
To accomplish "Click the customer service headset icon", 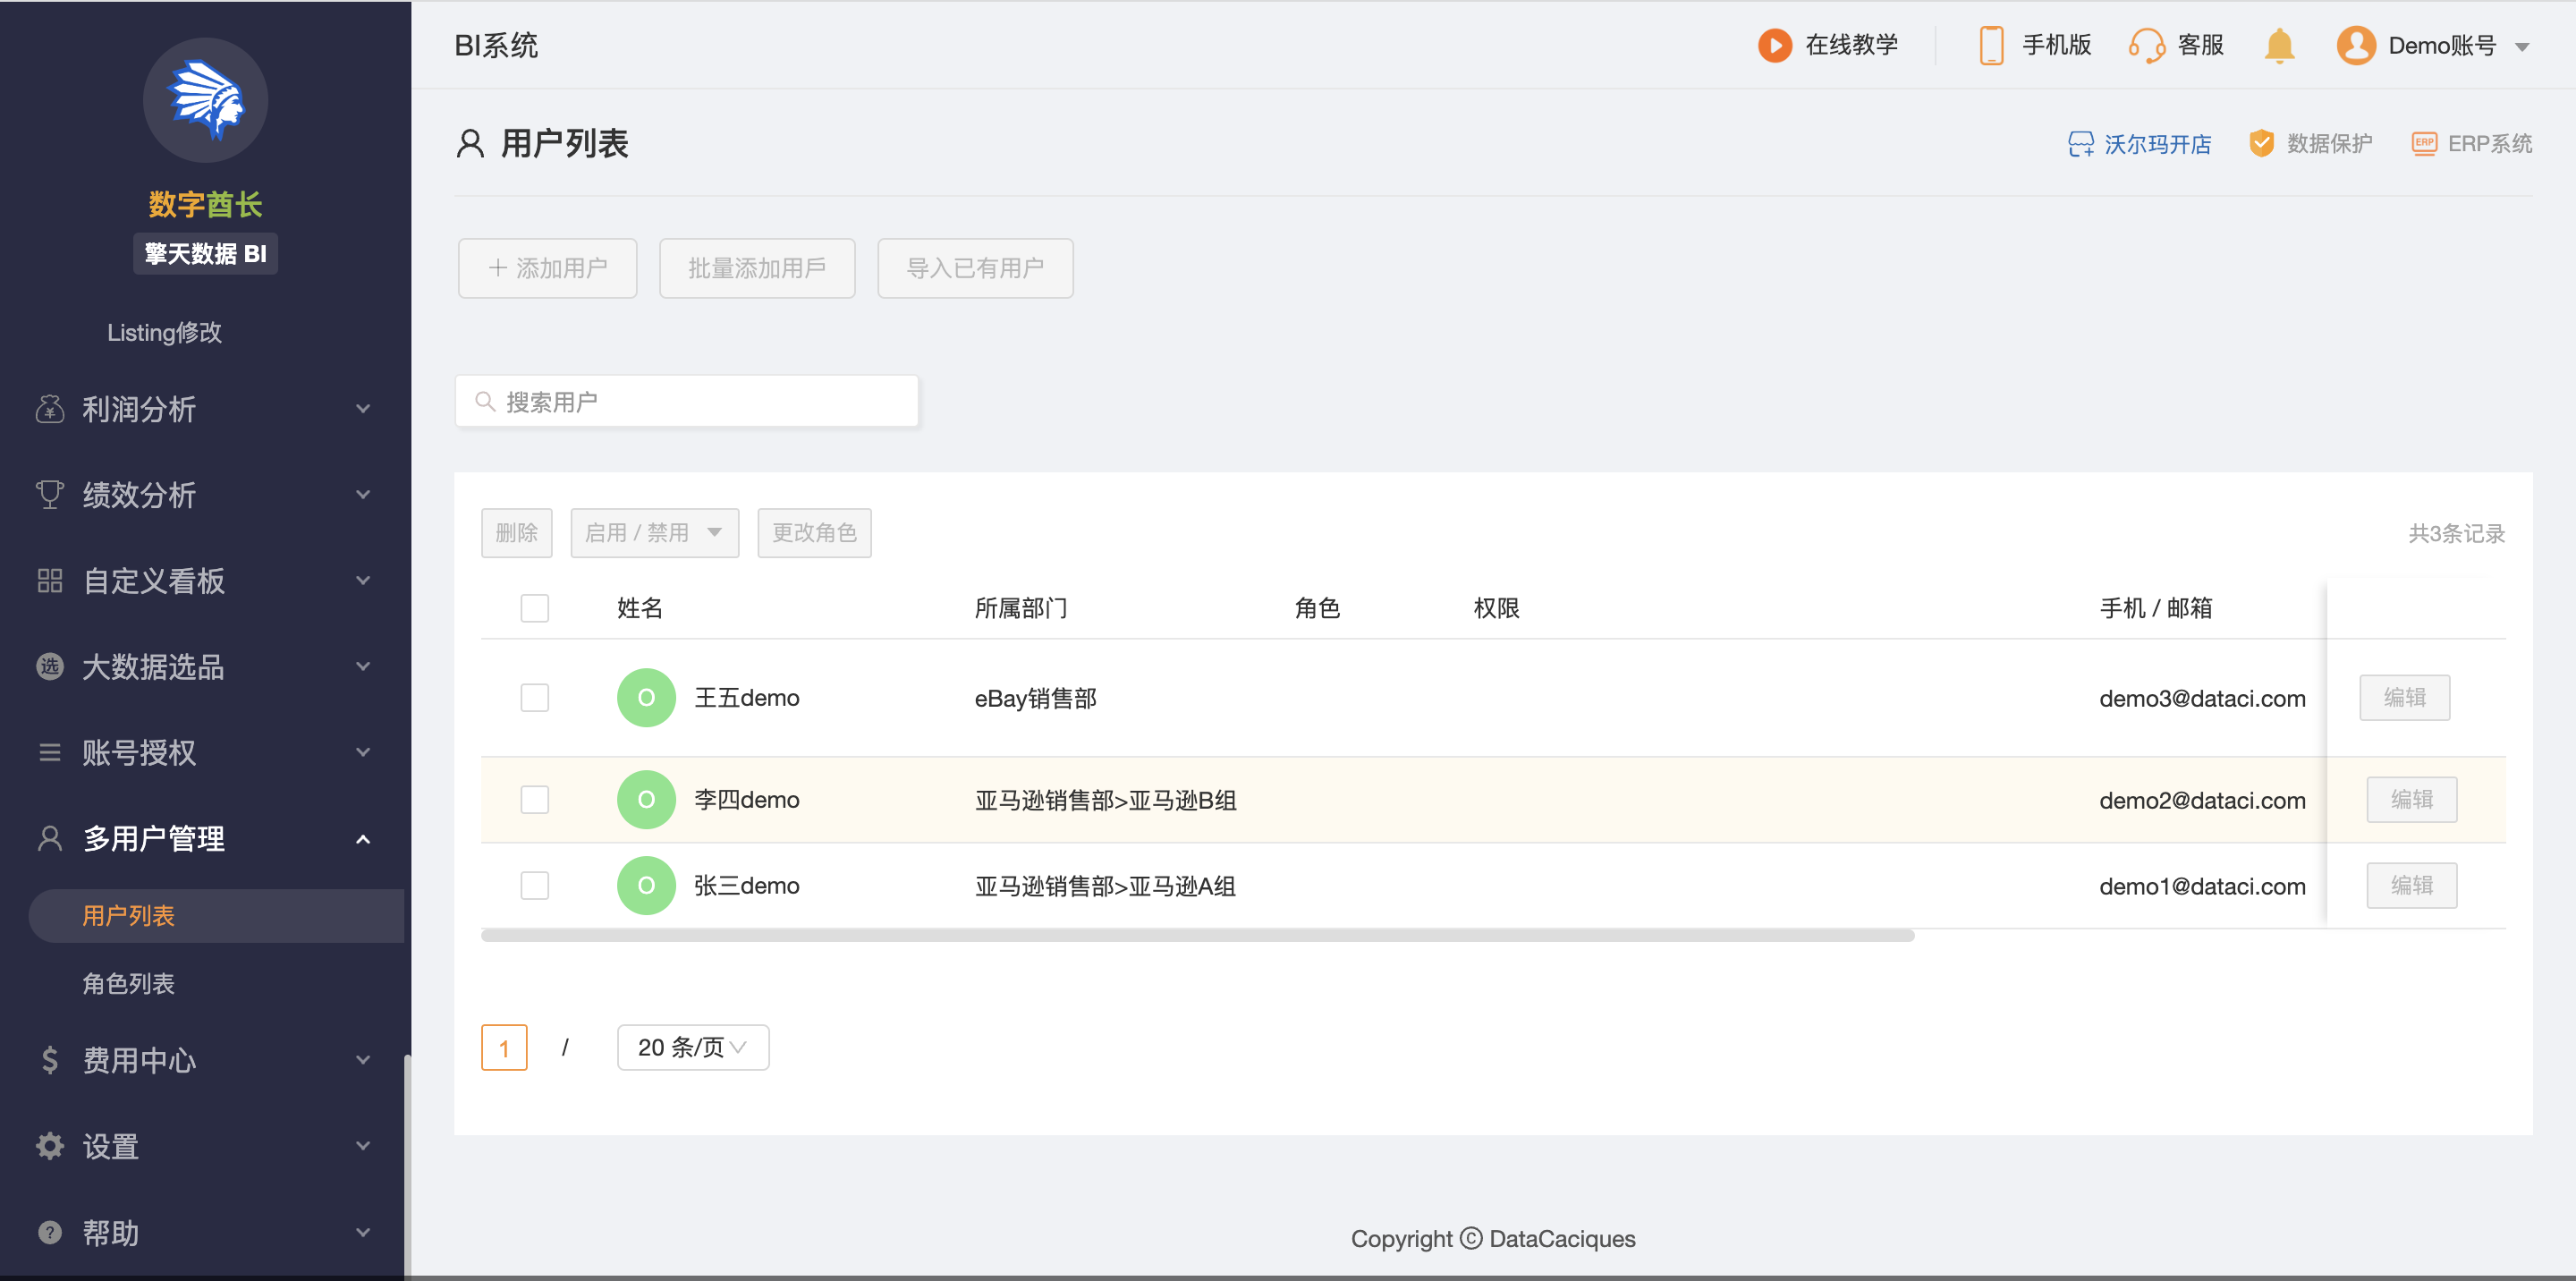I will [2146, 45].
